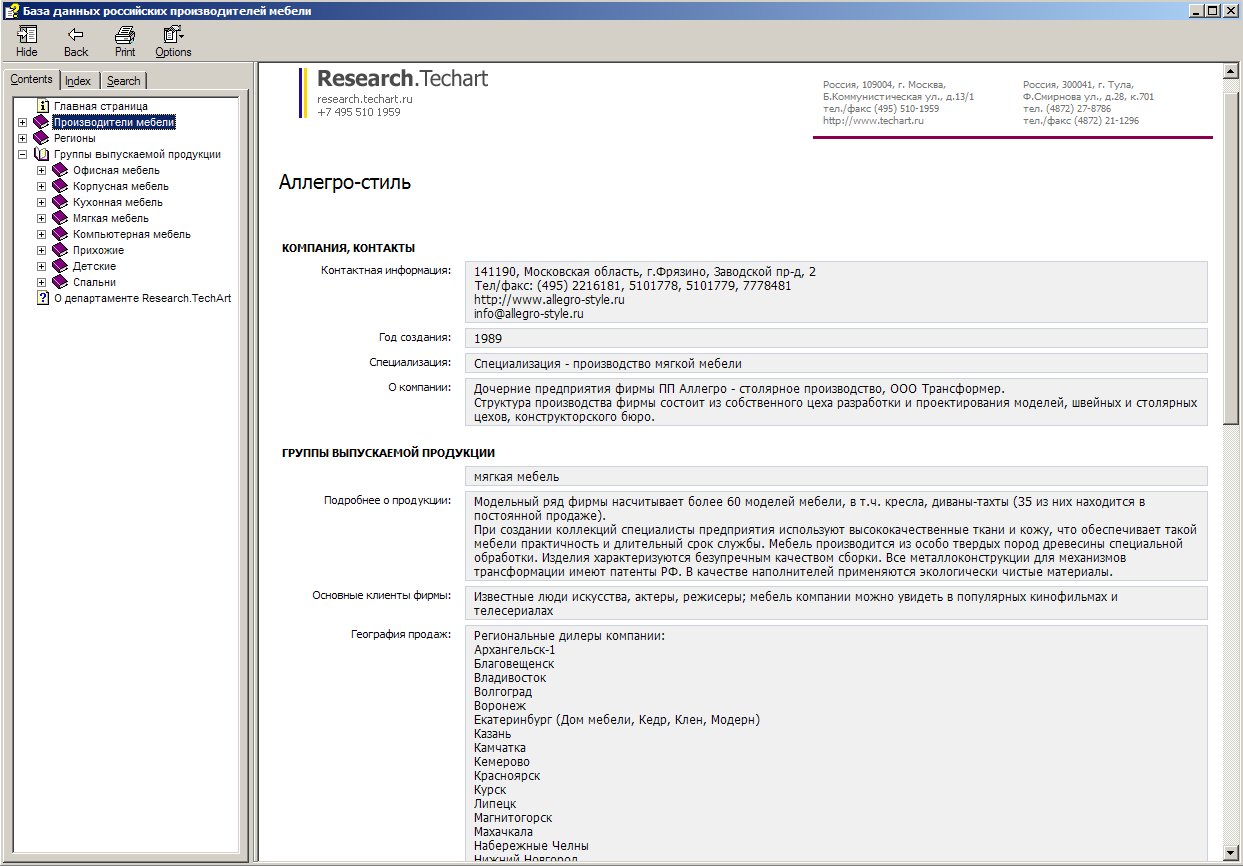Click the research.techart.ru address in header
The height and width of the screenshot is (866, 1243).
point(365,99)
